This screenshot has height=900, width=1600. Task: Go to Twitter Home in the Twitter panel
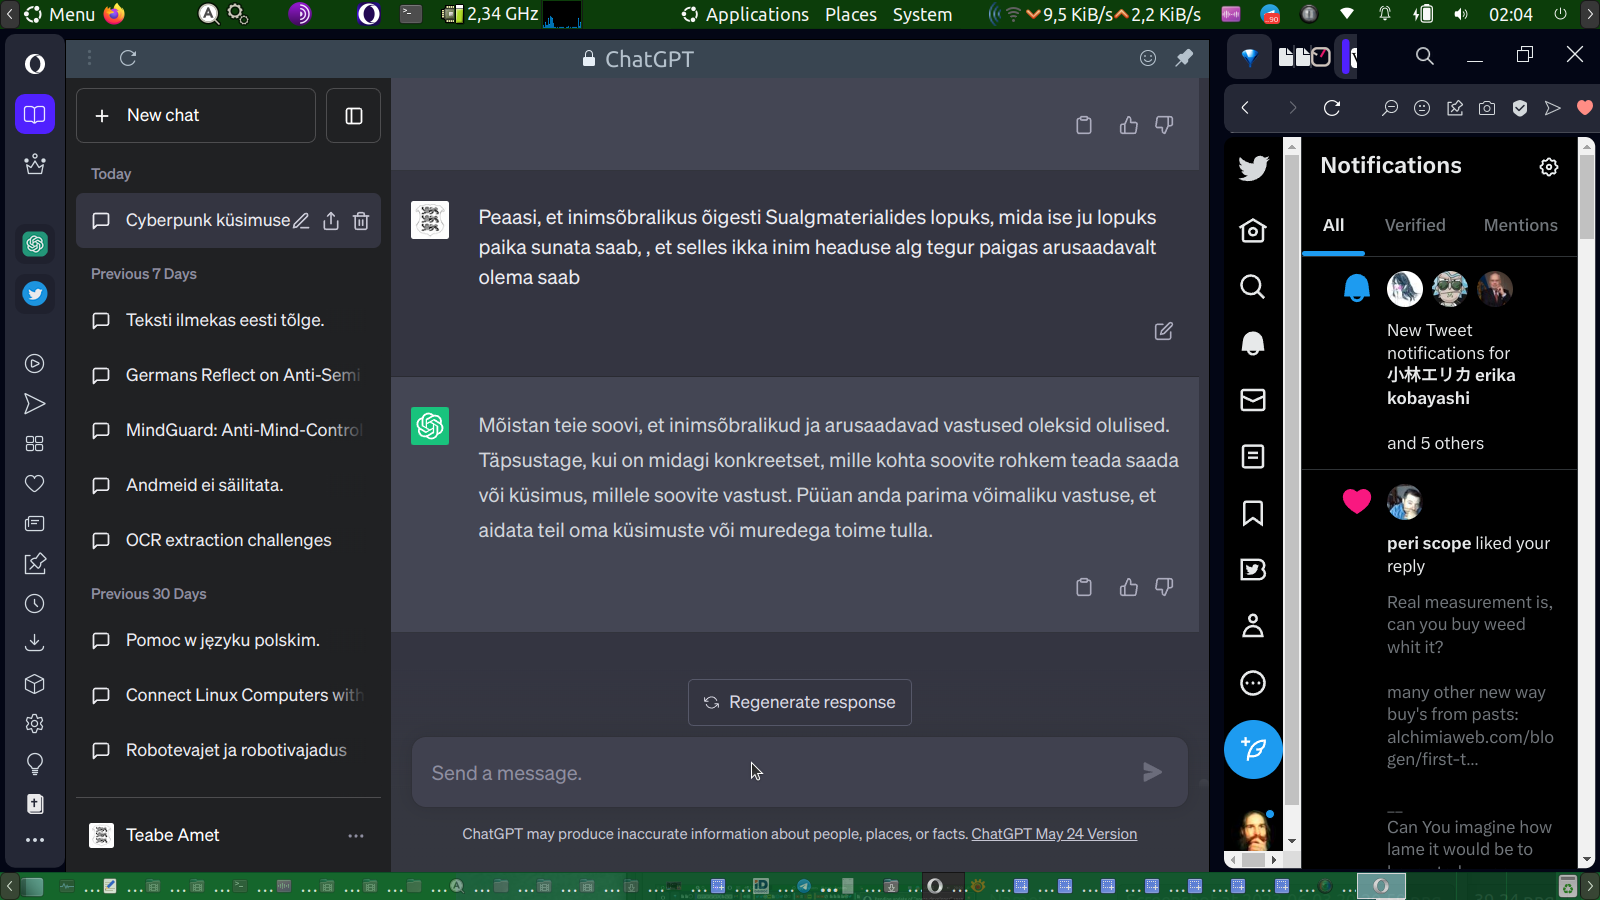coord(1253,231)
